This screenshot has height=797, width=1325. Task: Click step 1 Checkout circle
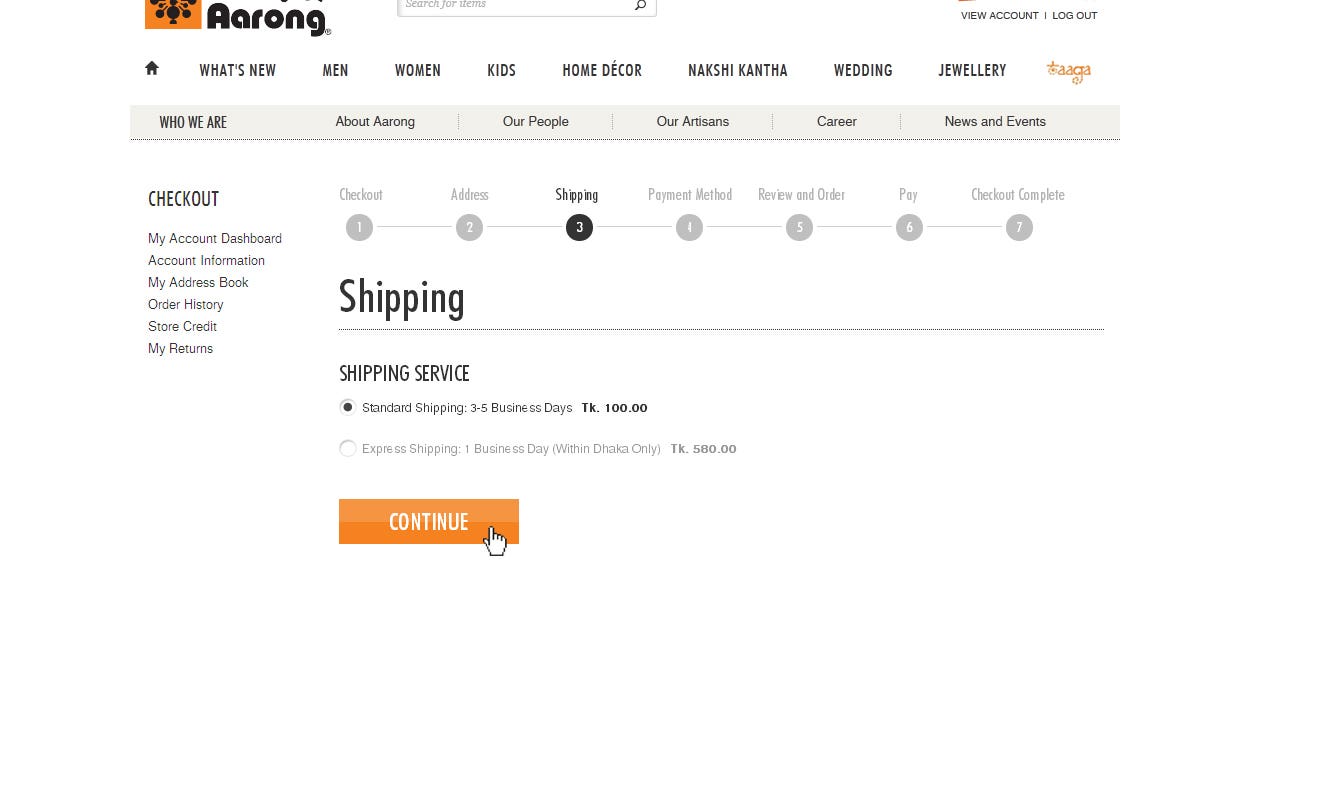pos(359,228)
